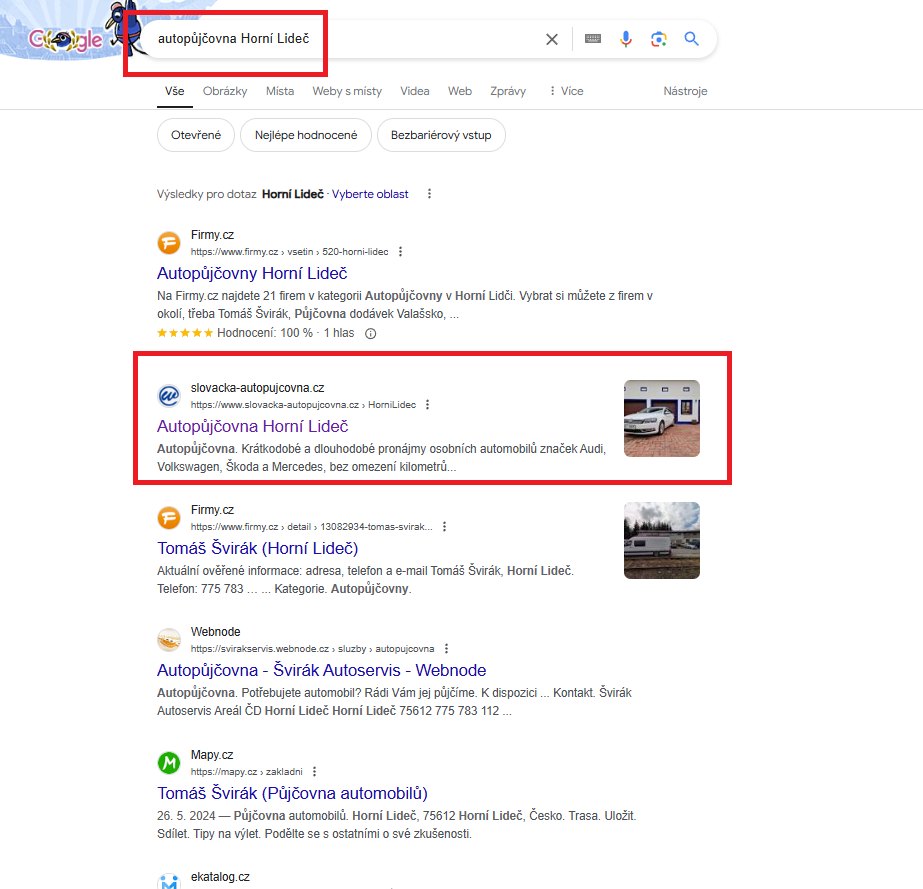Click the Firmy.cz favicon of Autopůjčovny result
The height and width of the screenshot is (889, 923).
point(169,243)
